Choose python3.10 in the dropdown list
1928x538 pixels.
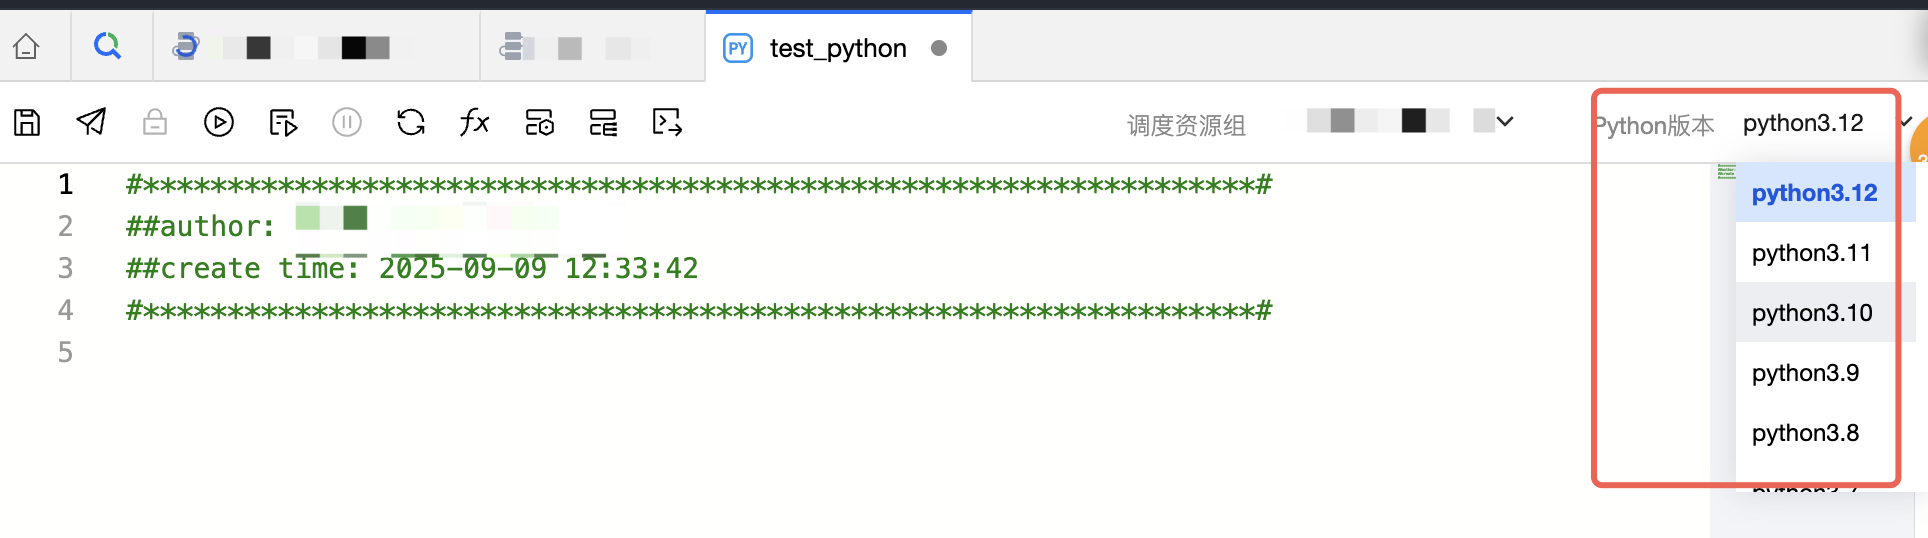pyautogui.click(x=1812, y=313)
